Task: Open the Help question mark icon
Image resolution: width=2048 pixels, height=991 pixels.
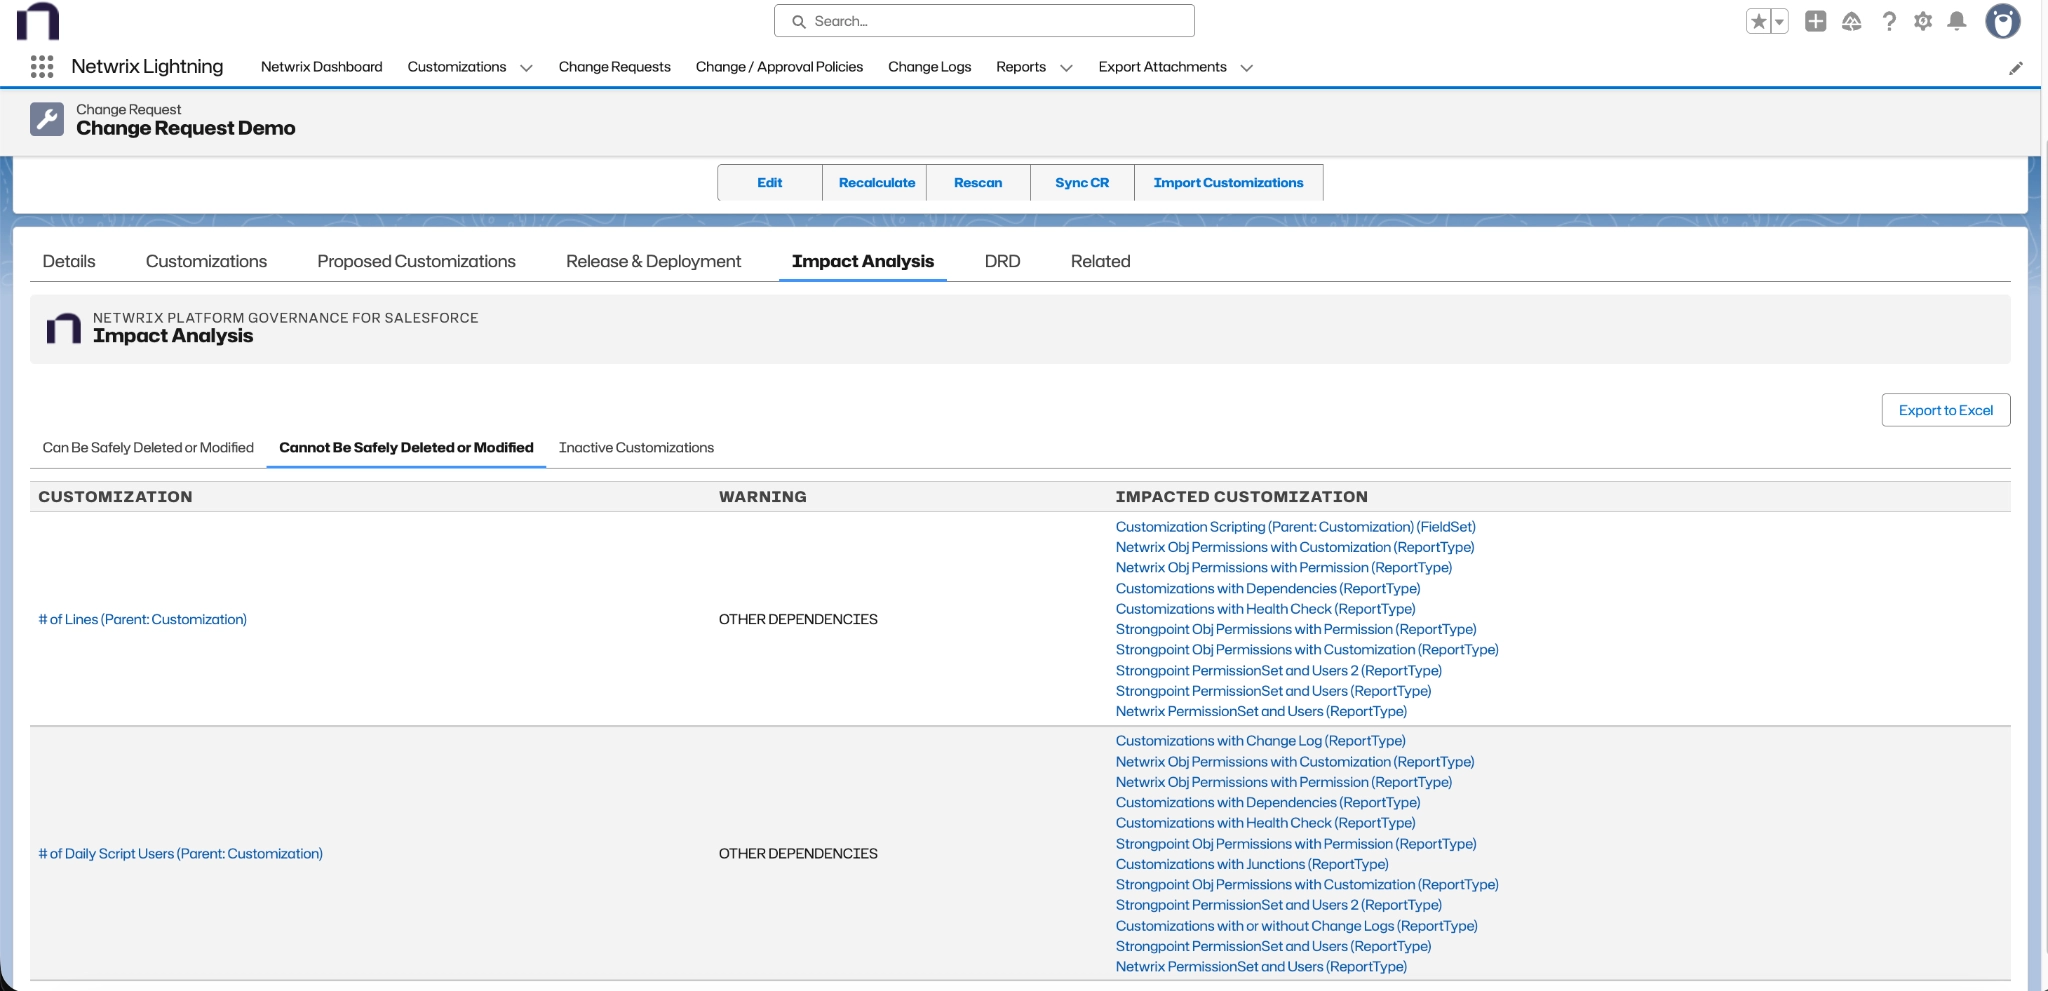Action: click(1889, 20)
